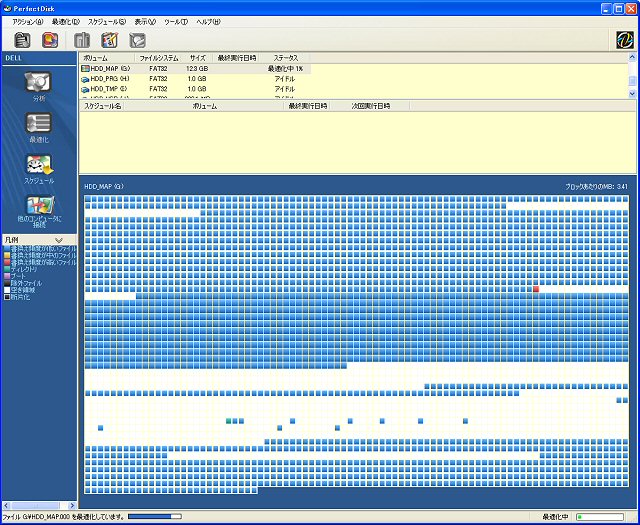Open the 表示(V) menu
The height and width of the screenshot is (525, 640).
[145, 22]
